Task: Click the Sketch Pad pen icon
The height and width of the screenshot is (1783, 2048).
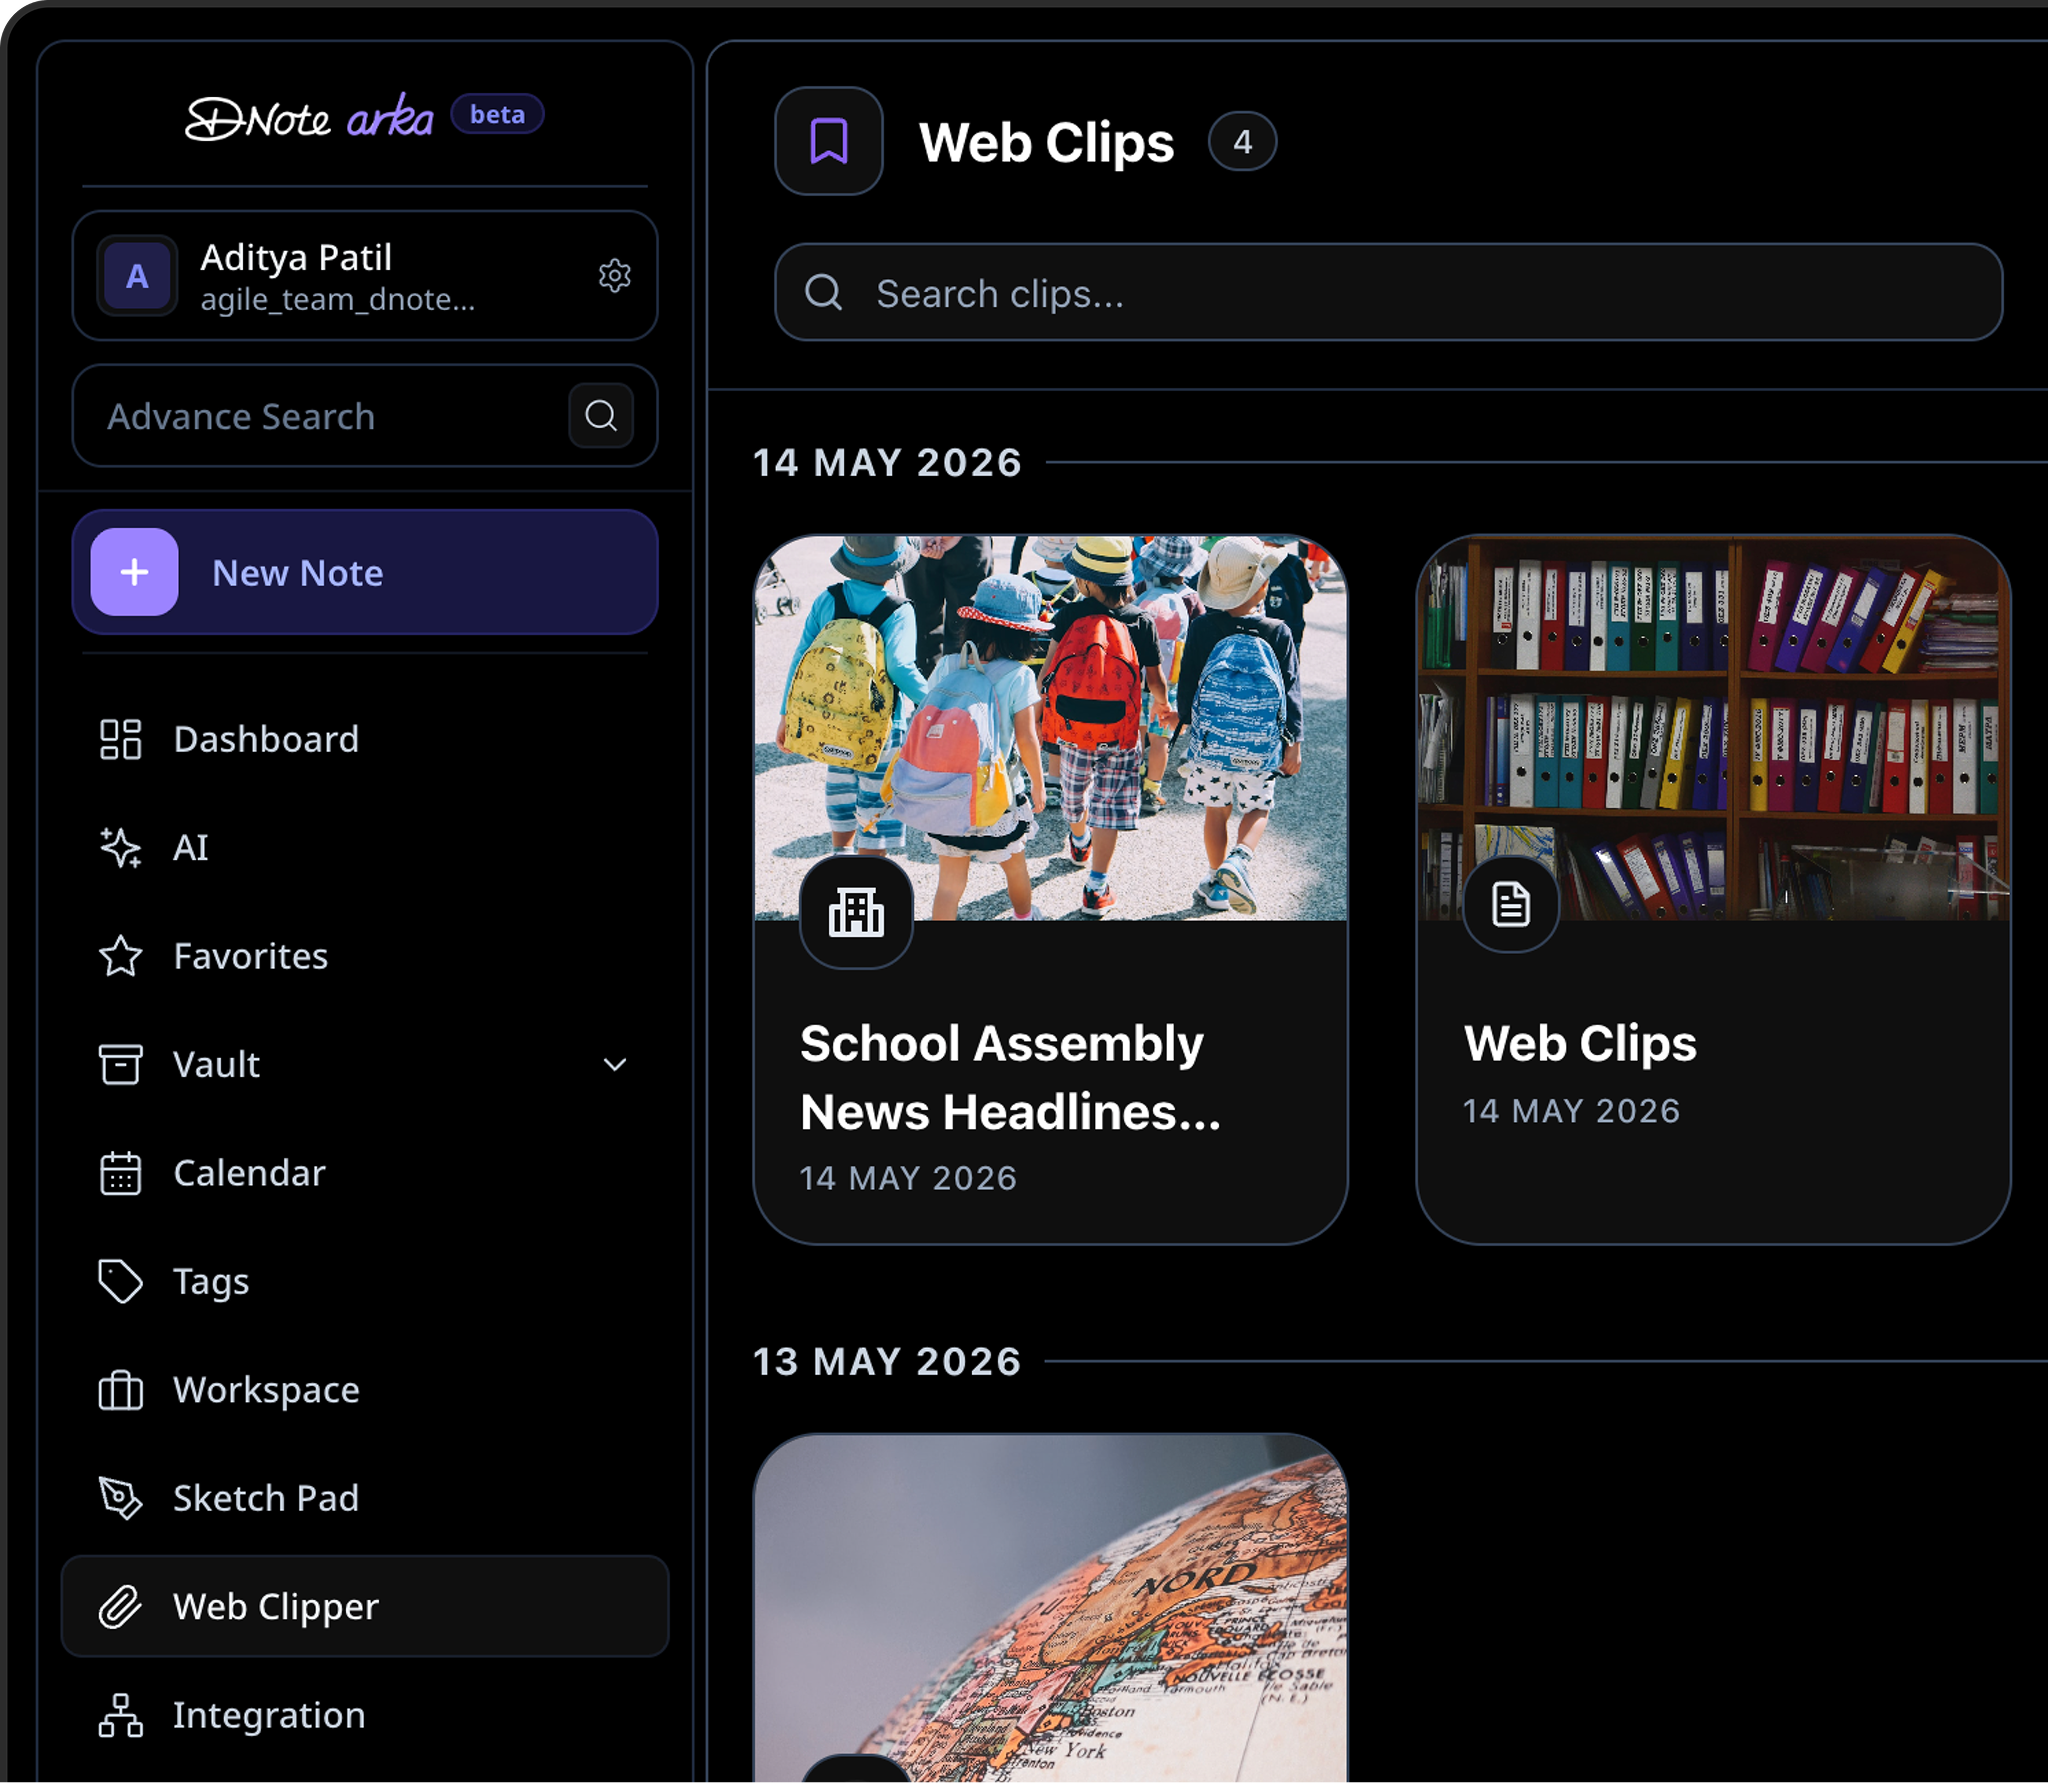Action: point(120,1498)
